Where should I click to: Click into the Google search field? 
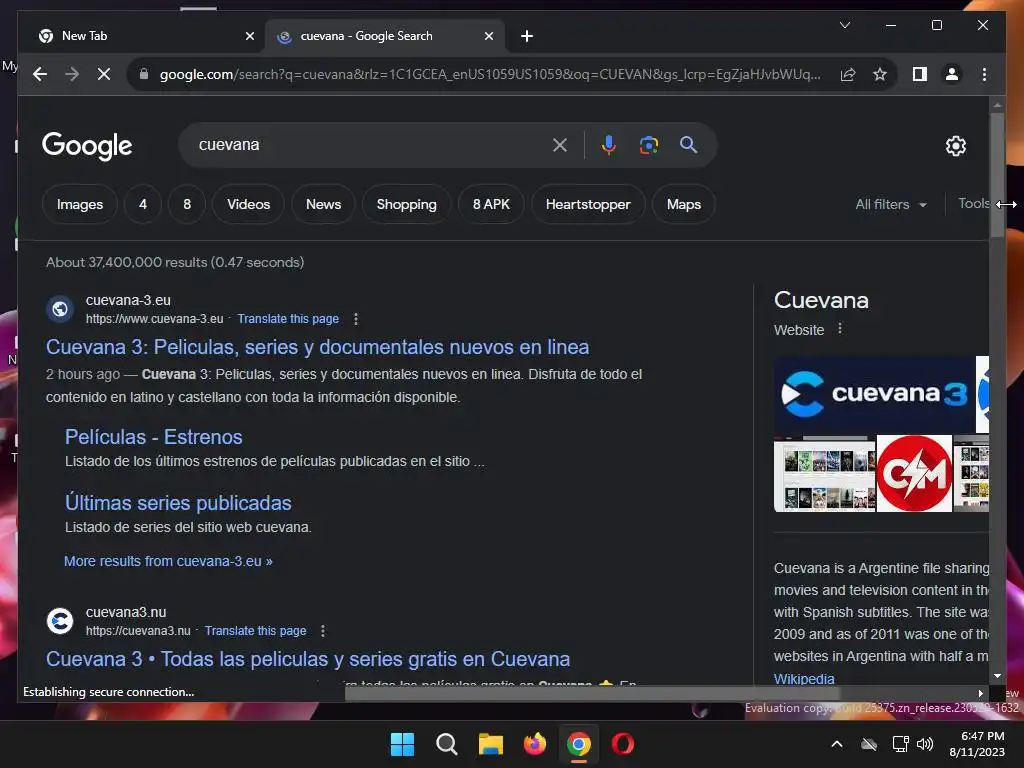coord(372,145)
